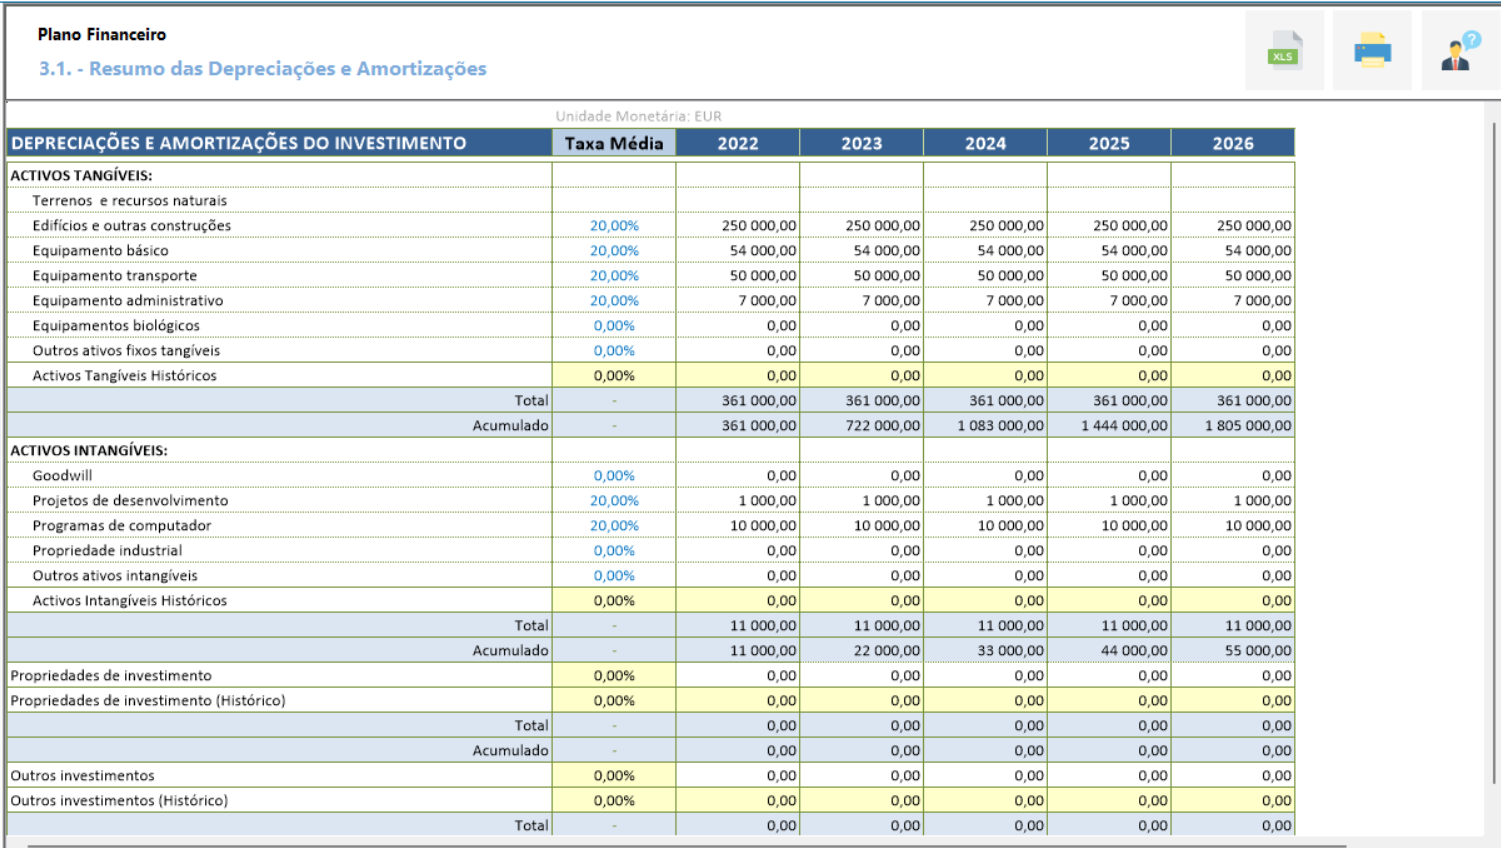
Task: Click 'Outros investimentos' rate cell
Action: (x=614, y=776)
